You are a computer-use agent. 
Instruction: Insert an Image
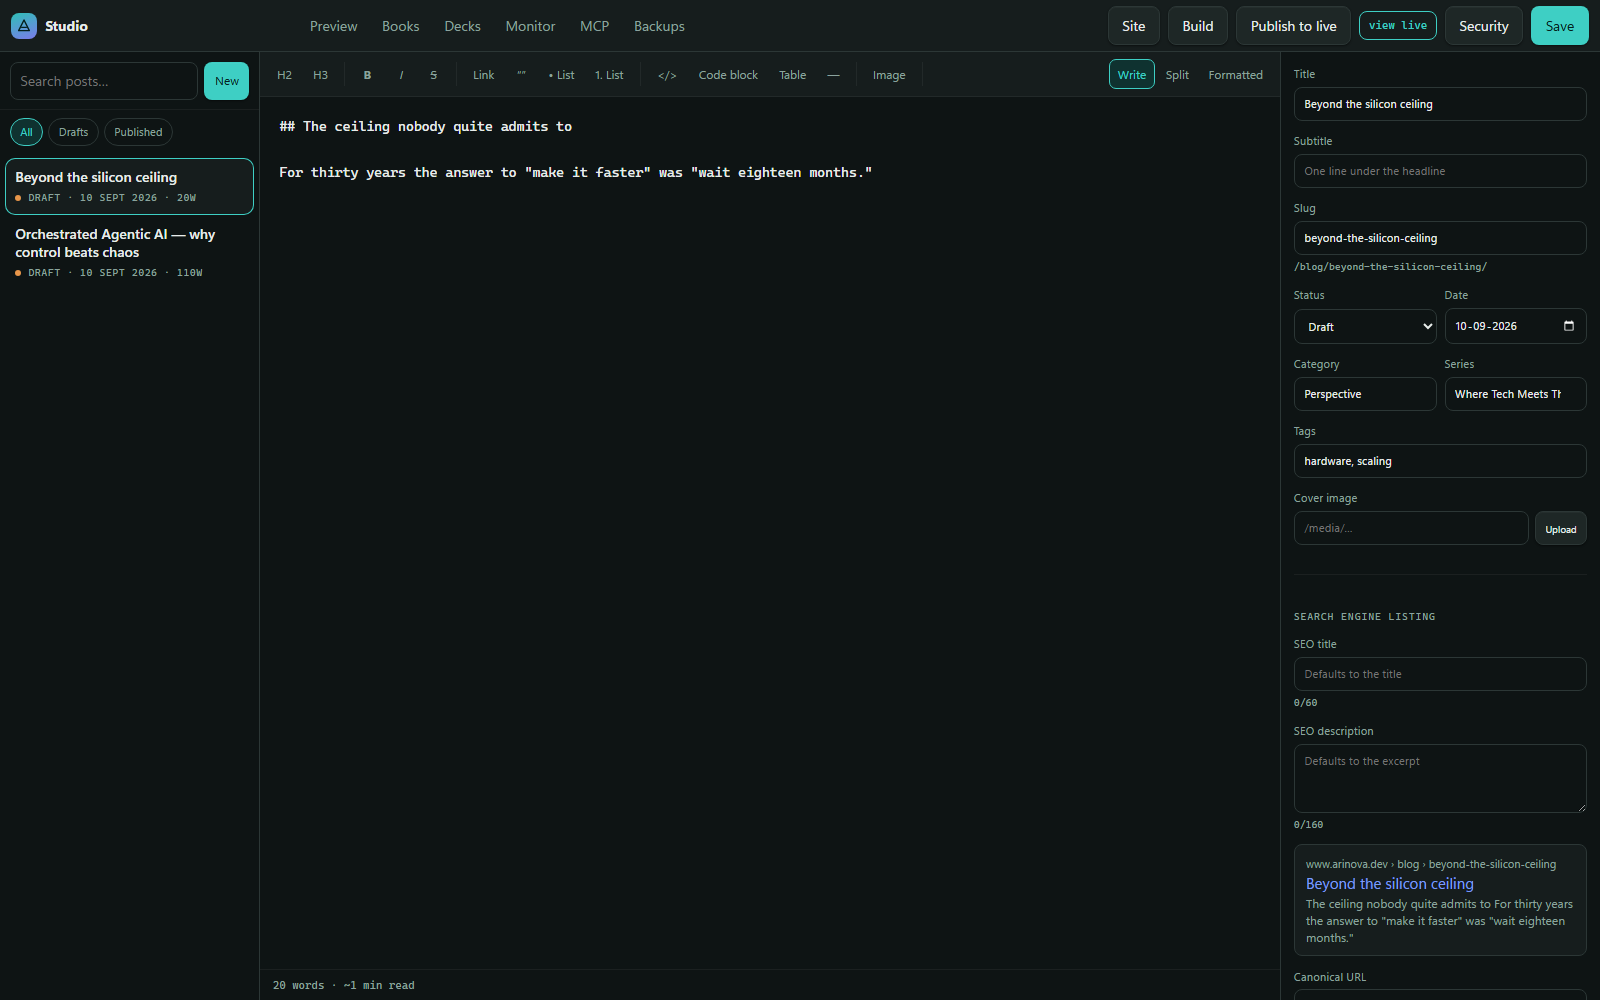pos(889,75)
